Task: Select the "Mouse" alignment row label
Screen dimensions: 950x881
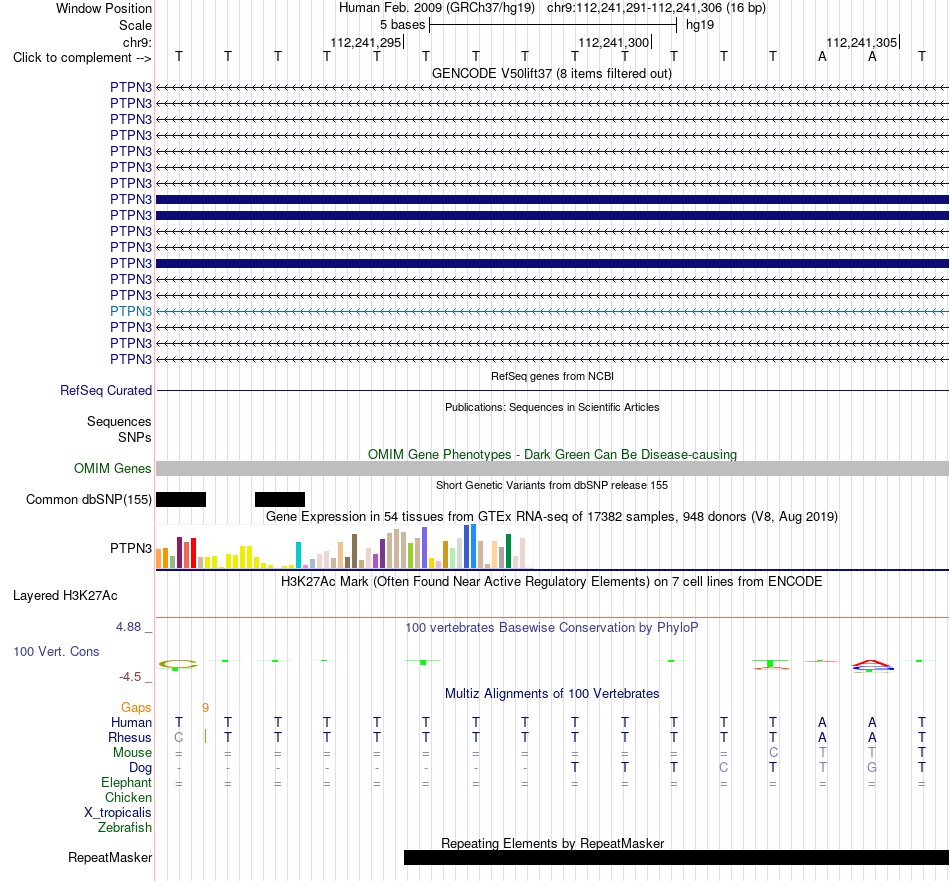Action: [x=132, y=753]
